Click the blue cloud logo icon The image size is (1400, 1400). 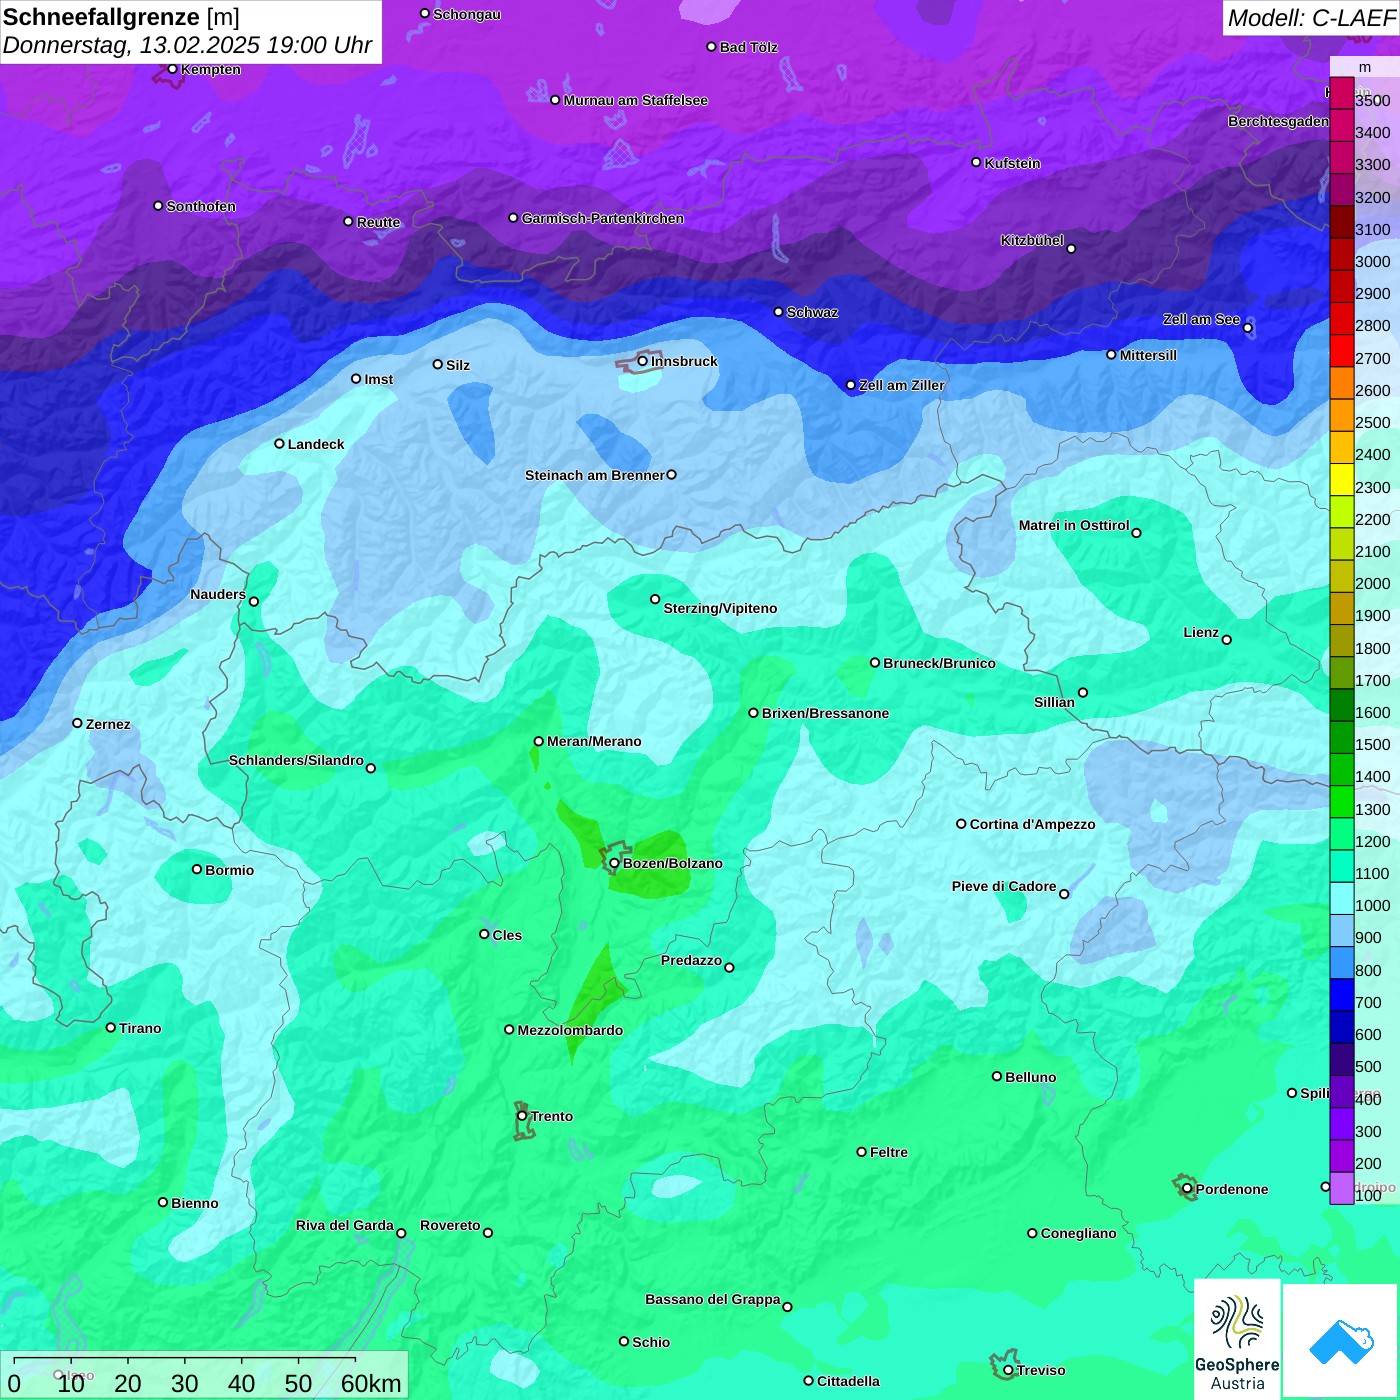1341,1341
